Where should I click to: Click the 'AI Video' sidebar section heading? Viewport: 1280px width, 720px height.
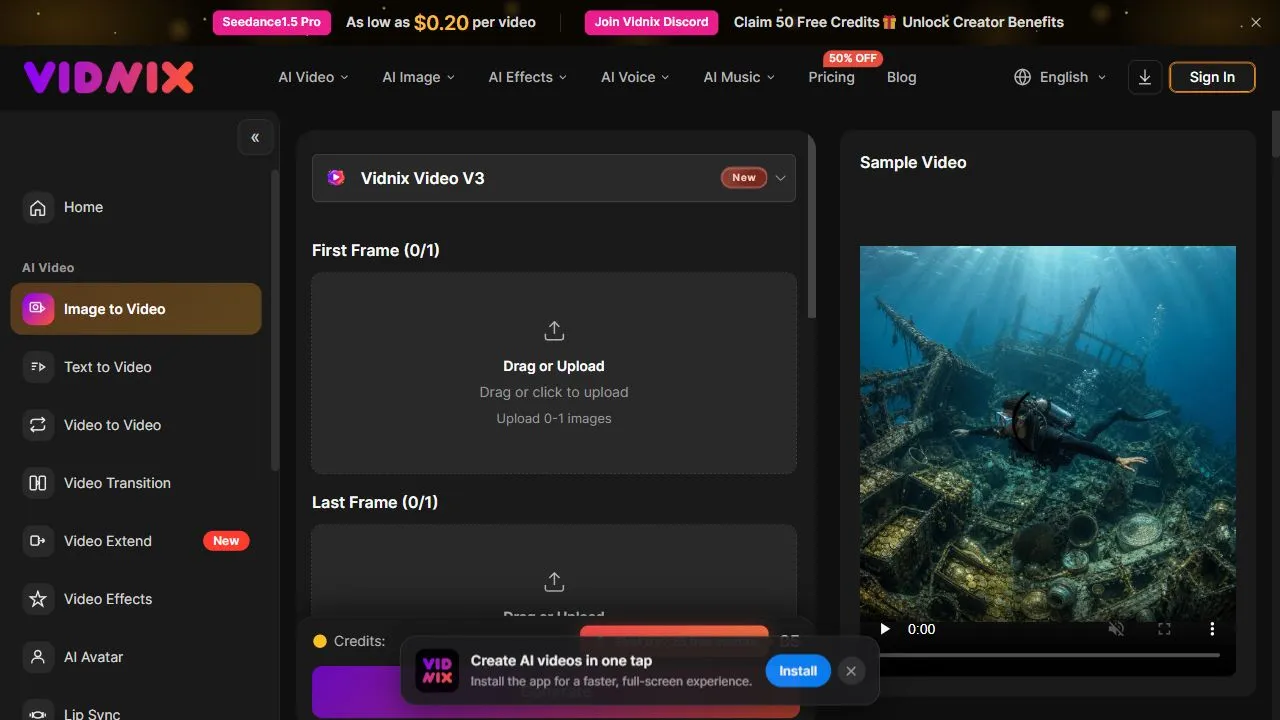(48, 268)
